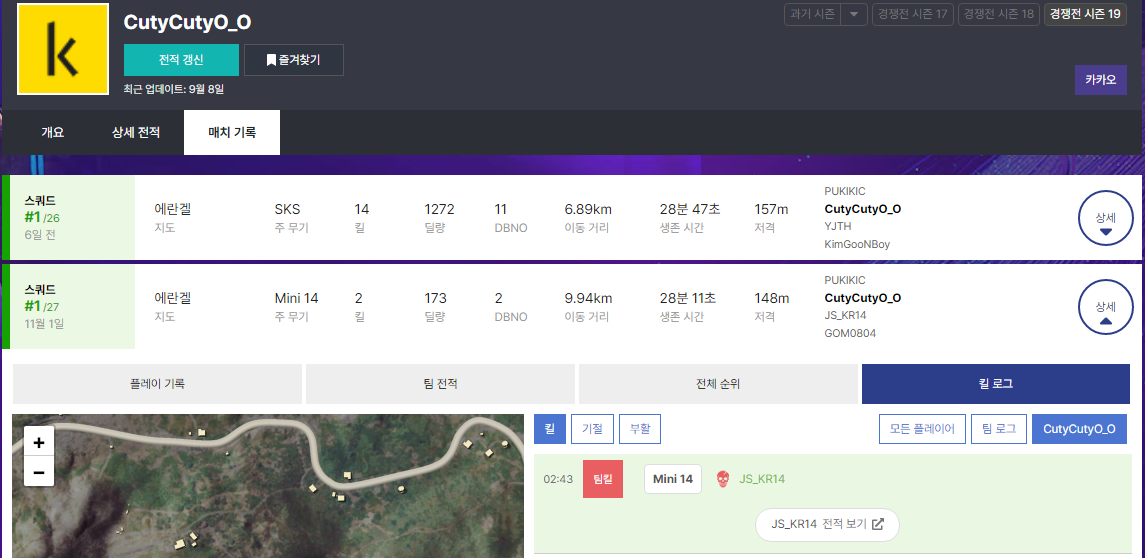Click the bookmark 즐겨찾기 favorites button
The width and height of the screenshot is (1145, 558).
pos(294,60)
